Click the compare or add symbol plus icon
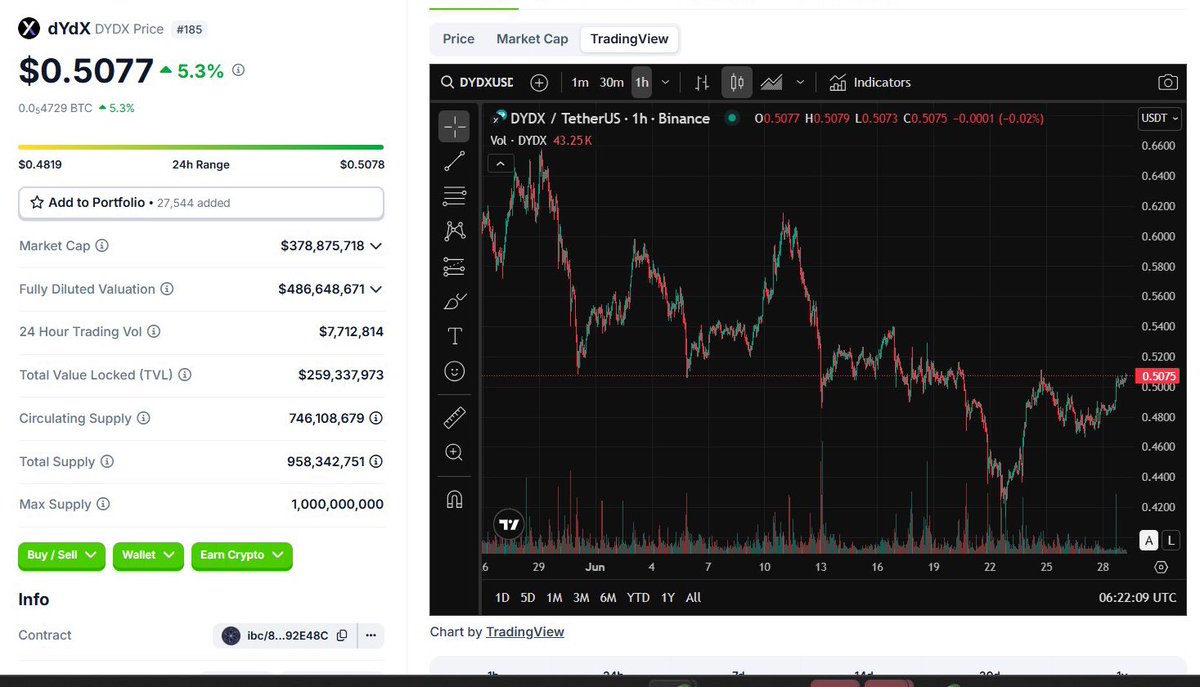 pyautogui.click(x=539, y=83)
